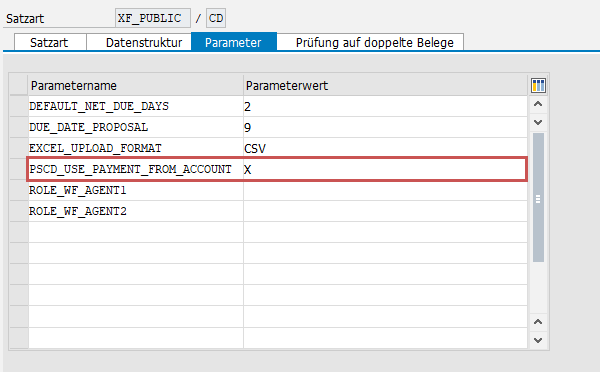Select the row marker for EXCEL_UPLOAD_FORMAT
The width and height of the screenshot is (600, 372).
point(19,148)
